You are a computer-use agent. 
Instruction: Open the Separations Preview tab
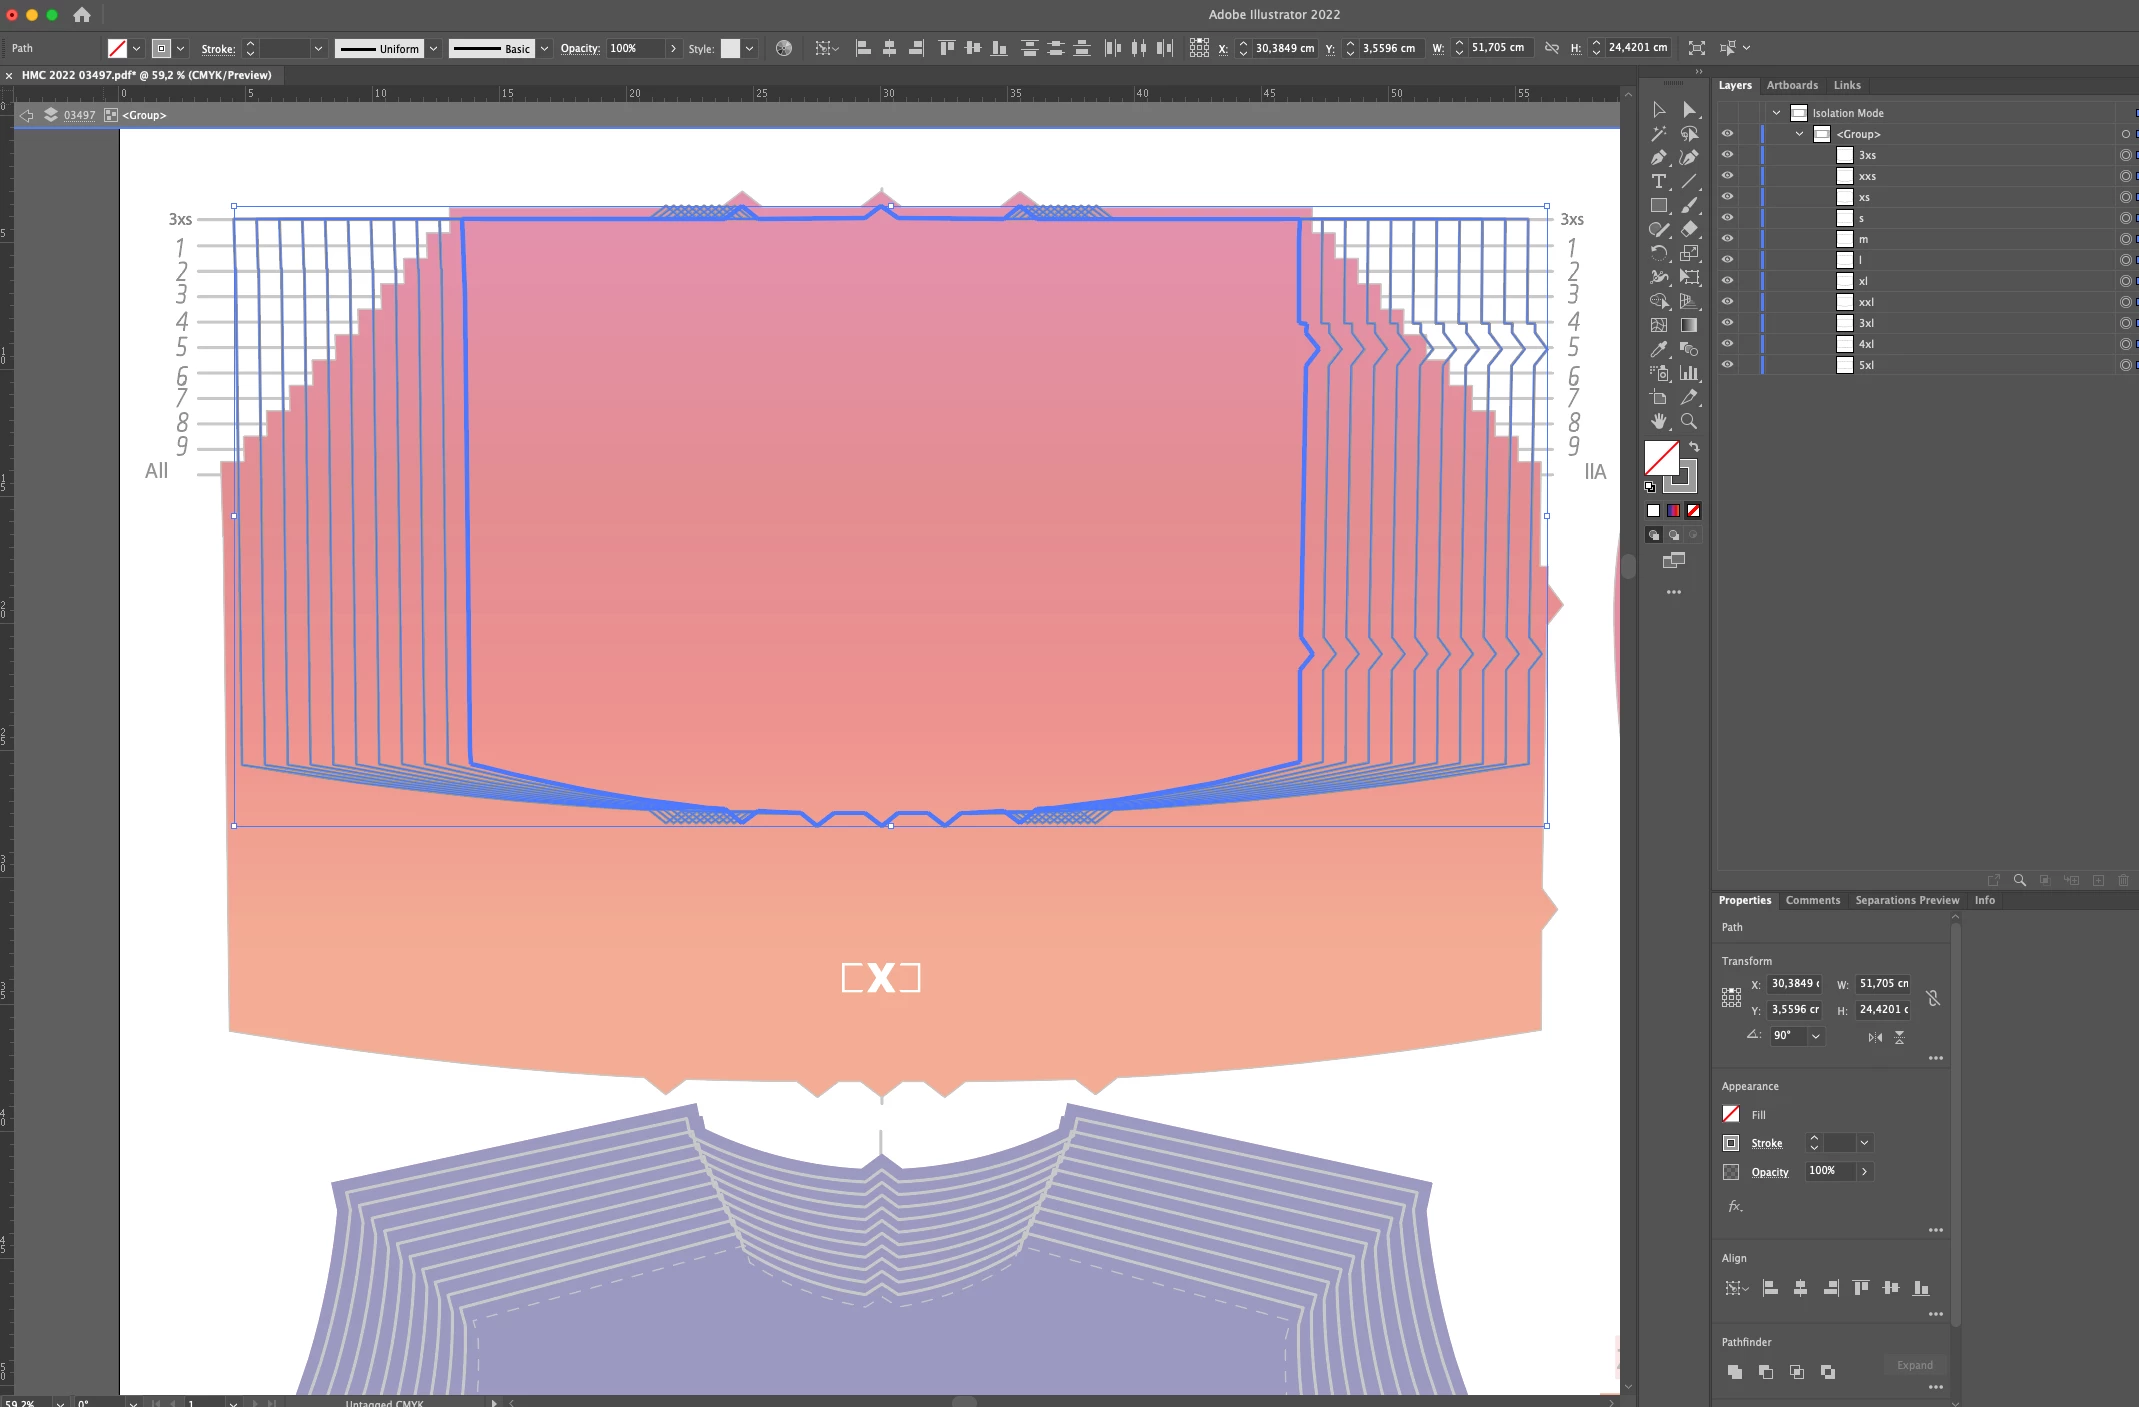click(x=1906, y=900)
